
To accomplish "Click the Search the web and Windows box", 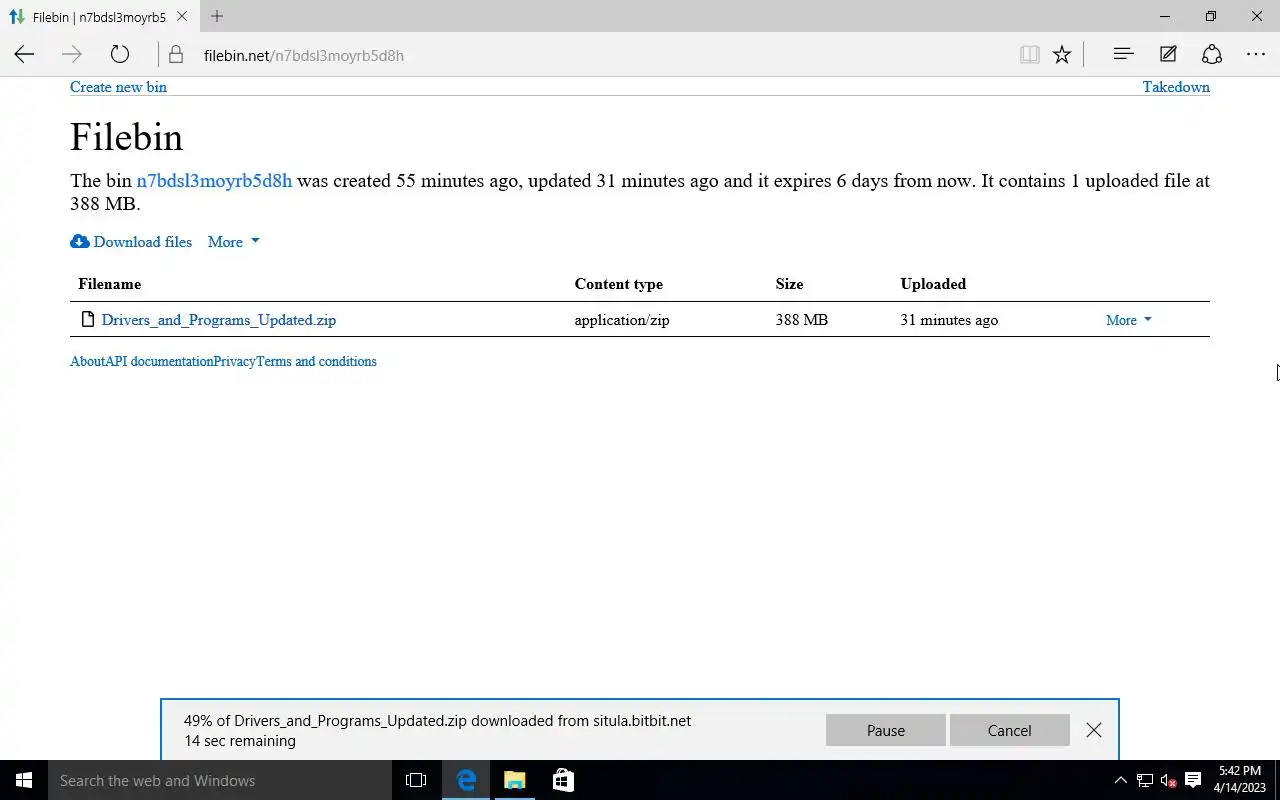I will (x=220, y=780).
